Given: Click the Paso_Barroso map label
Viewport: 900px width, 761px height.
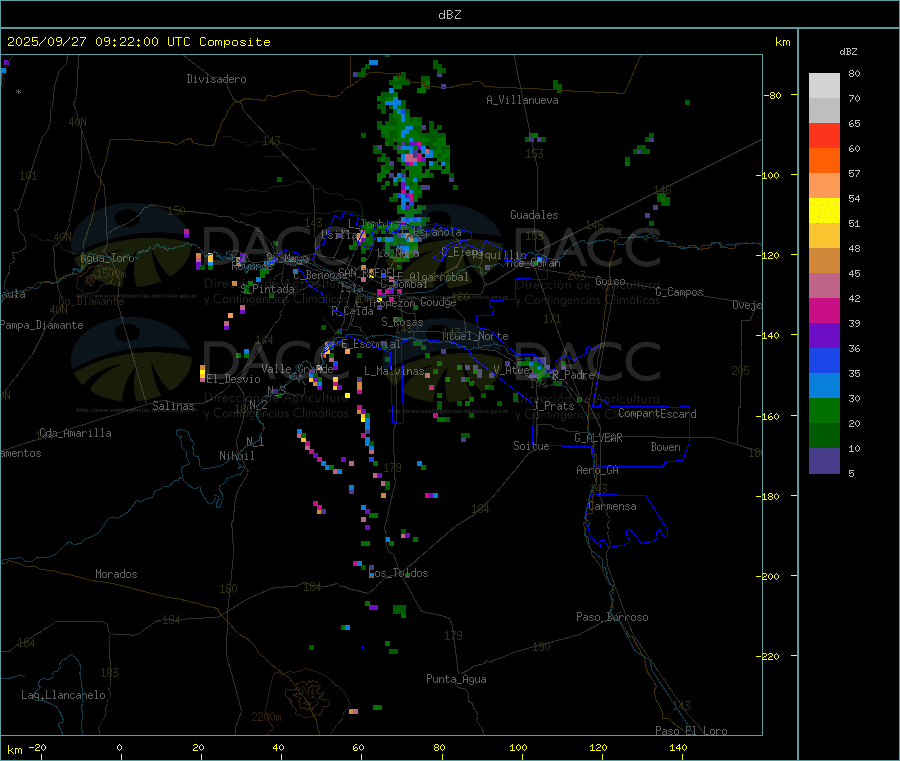Looking at the screenshot, I should 612,617.
